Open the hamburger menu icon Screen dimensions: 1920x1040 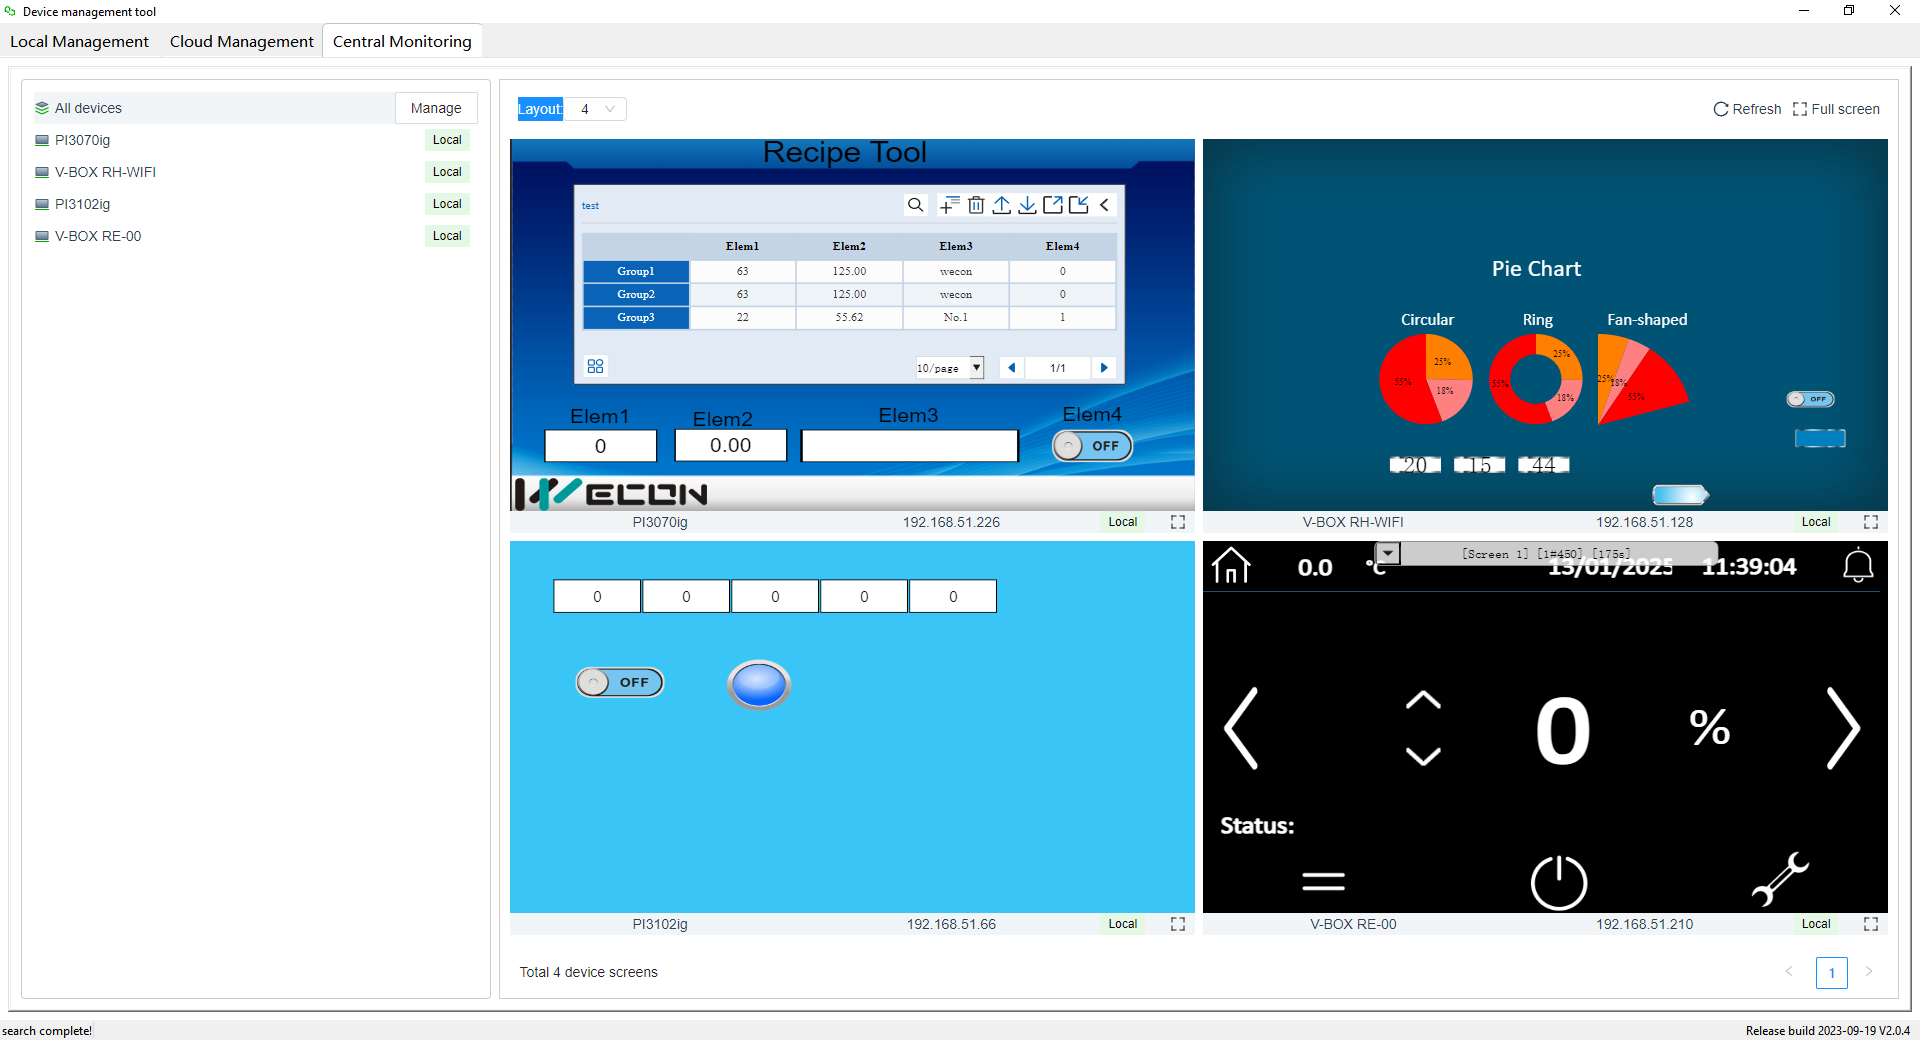click(x=1323, y=881)
